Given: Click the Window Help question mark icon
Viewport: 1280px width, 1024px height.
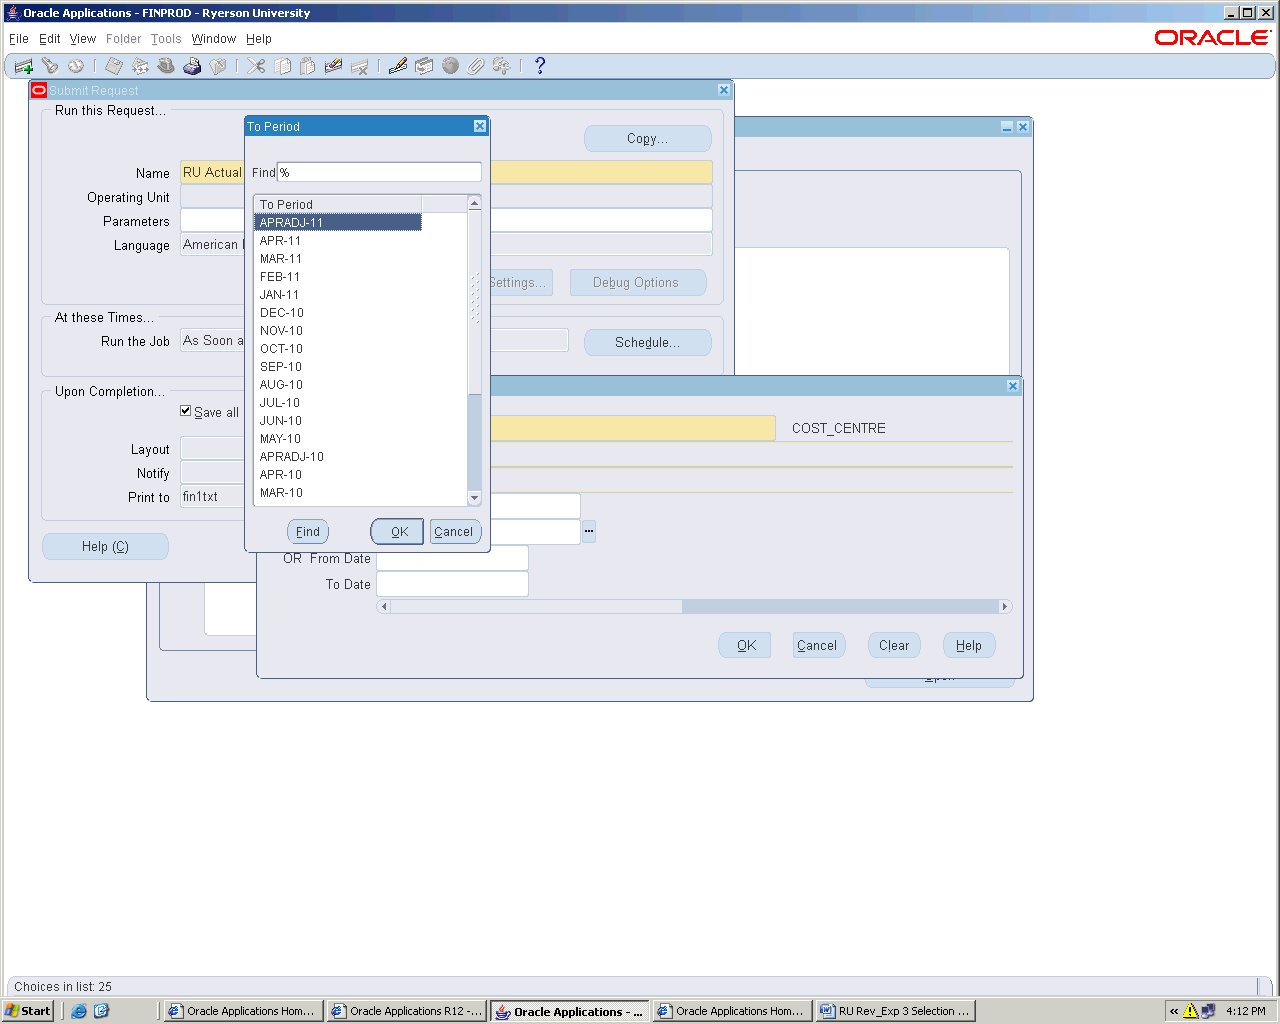Looking at the screenshot, I should tap(540, 66).
